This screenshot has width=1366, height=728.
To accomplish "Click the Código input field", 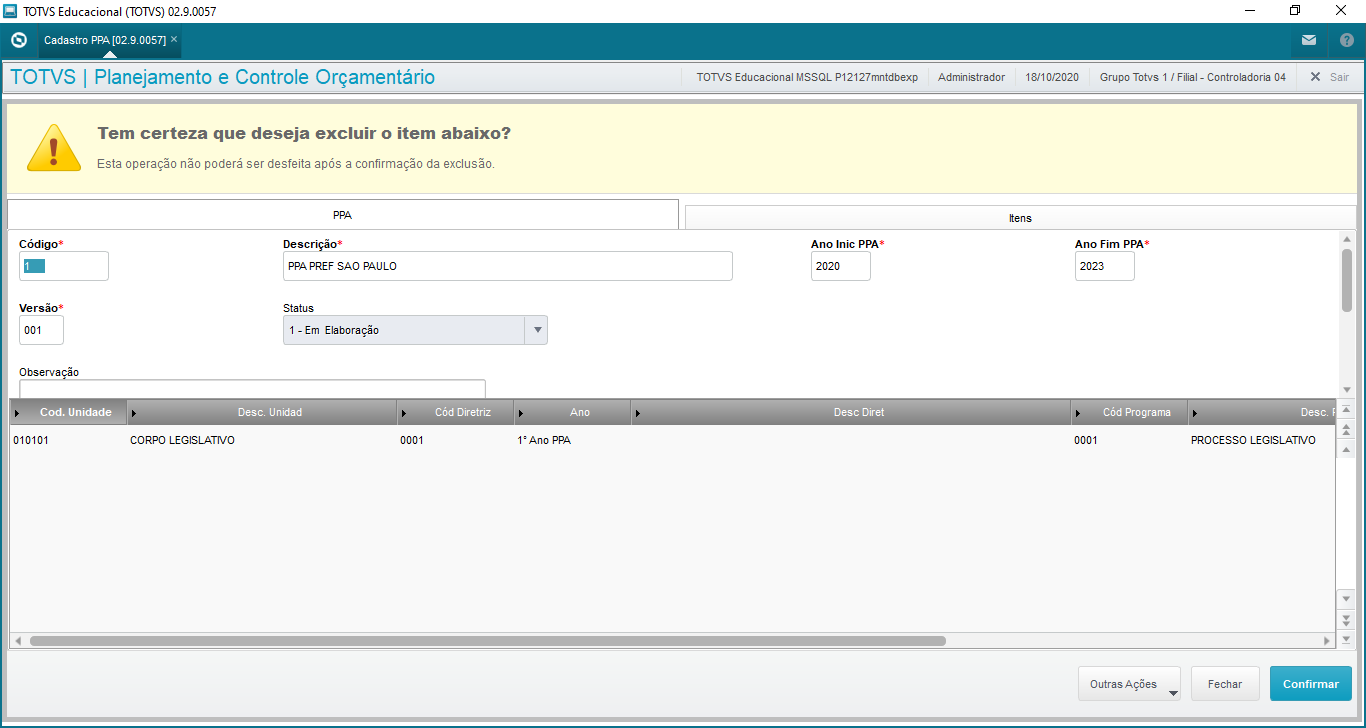I will pyautogui.click(x=64, y=266).
